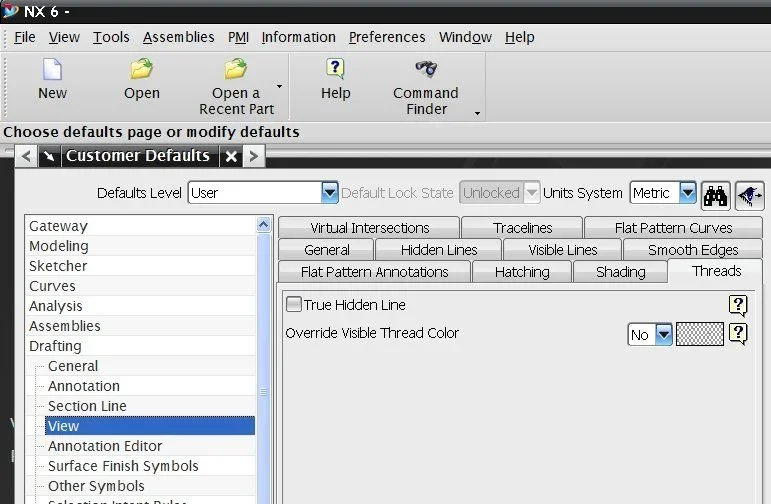Click the Manage Current Settings icon
The width and height of the screenshot is (771, 504).
point(749,196)
